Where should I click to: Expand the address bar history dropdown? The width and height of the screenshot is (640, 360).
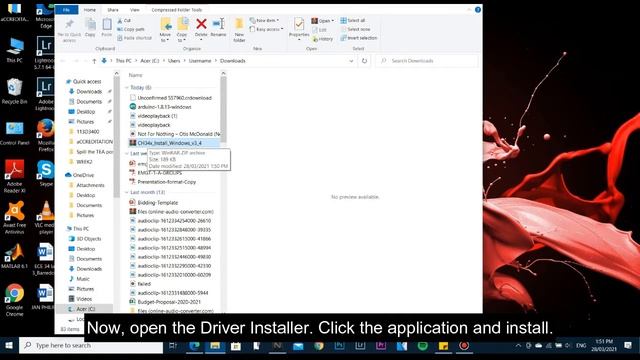point(351,61)
